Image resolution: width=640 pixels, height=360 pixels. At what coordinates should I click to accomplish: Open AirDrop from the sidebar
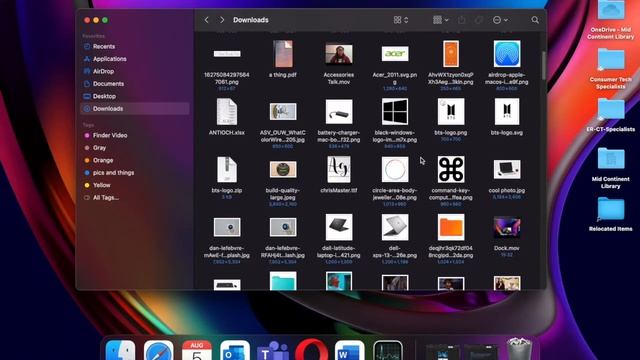tap(135, 71)
